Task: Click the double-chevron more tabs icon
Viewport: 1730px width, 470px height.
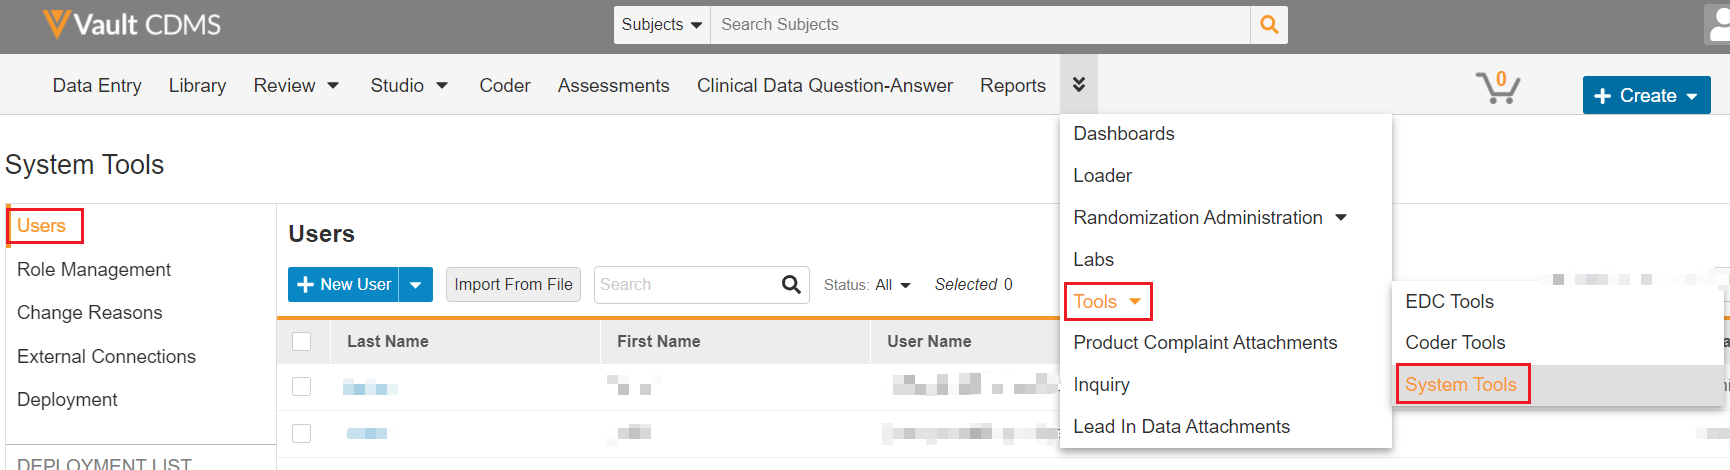Action: [x=1078, y=85]
